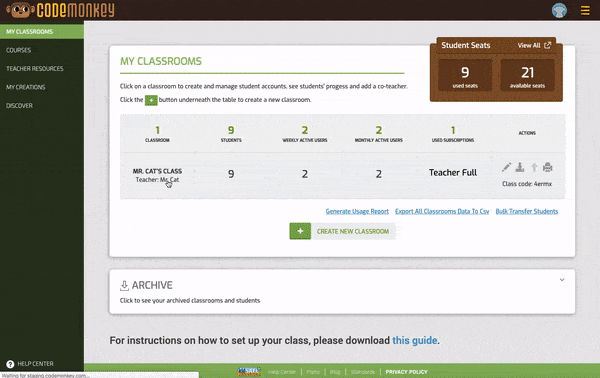Click the printer icon in Actions column
600x378 pixels.
[548, 167]
